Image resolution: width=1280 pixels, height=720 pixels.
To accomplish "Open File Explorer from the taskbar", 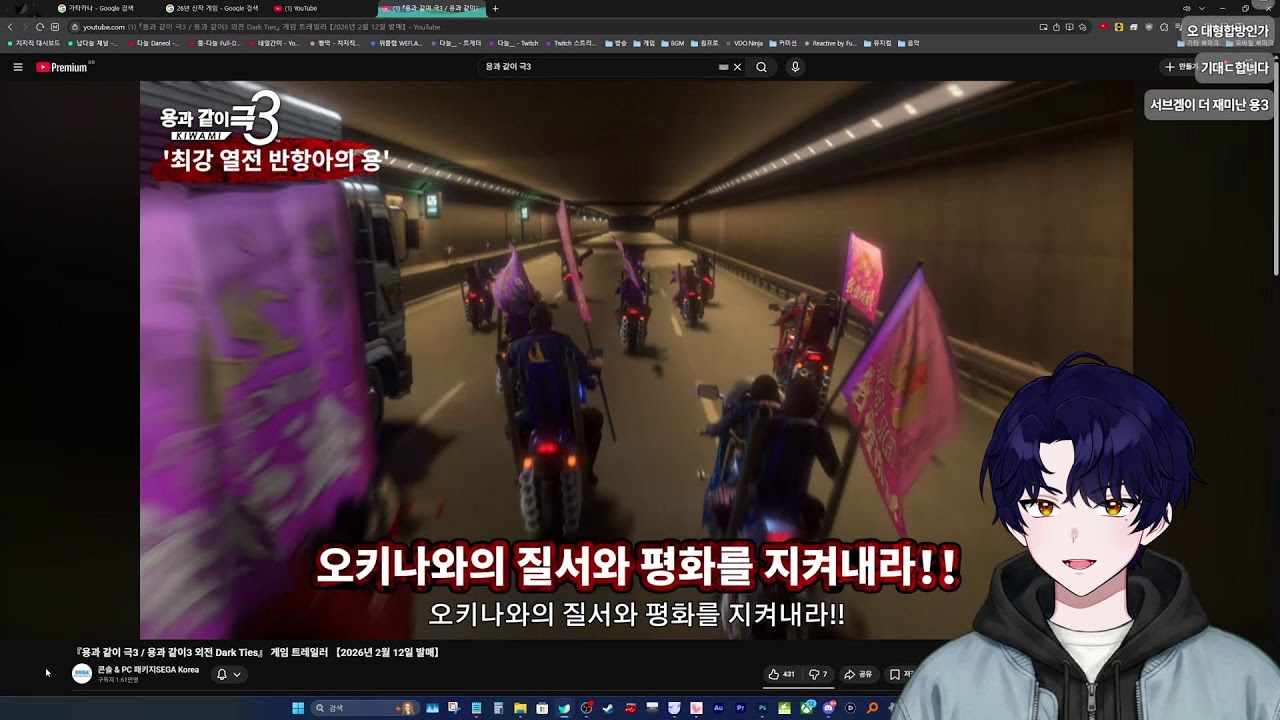I will coord(520,708).
